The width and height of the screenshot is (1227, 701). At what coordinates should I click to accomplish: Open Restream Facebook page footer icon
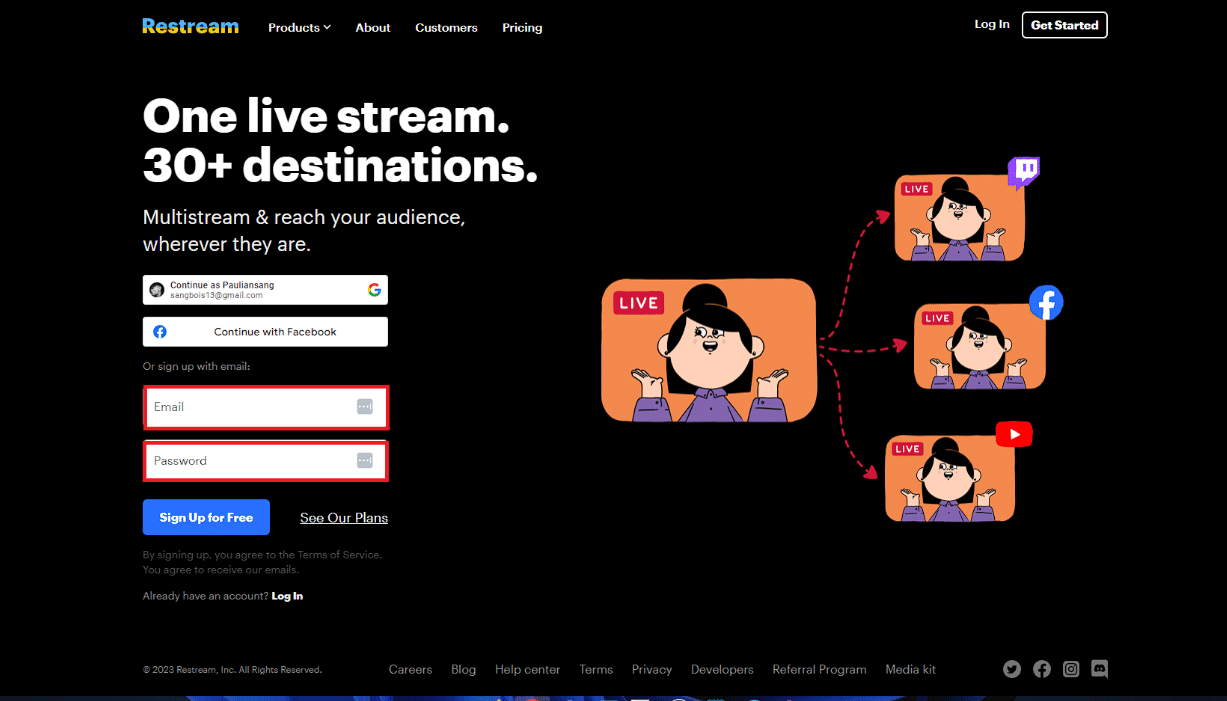point(1042,669)
